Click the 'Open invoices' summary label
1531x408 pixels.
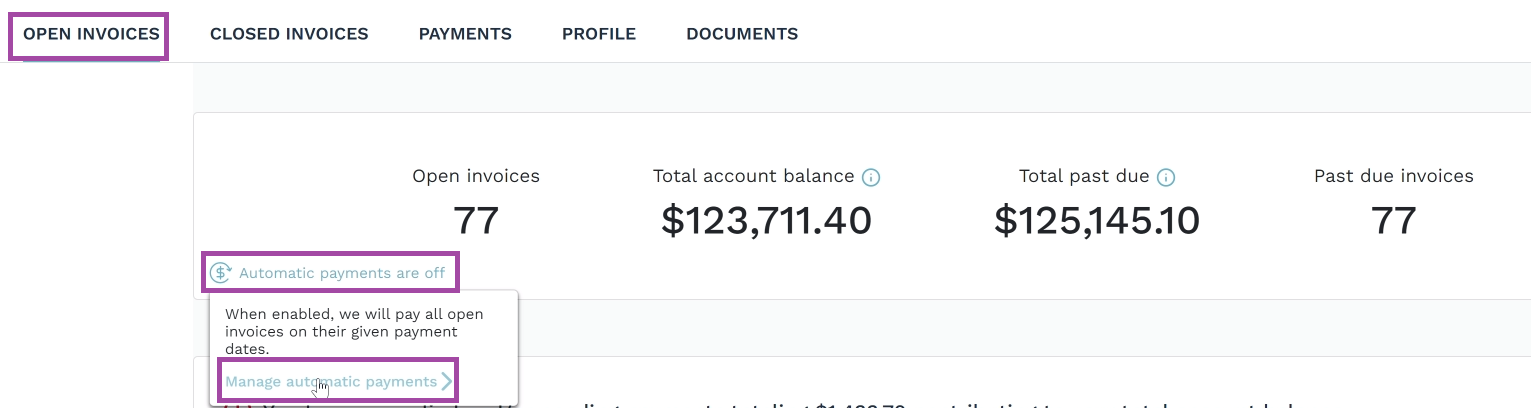476,176
